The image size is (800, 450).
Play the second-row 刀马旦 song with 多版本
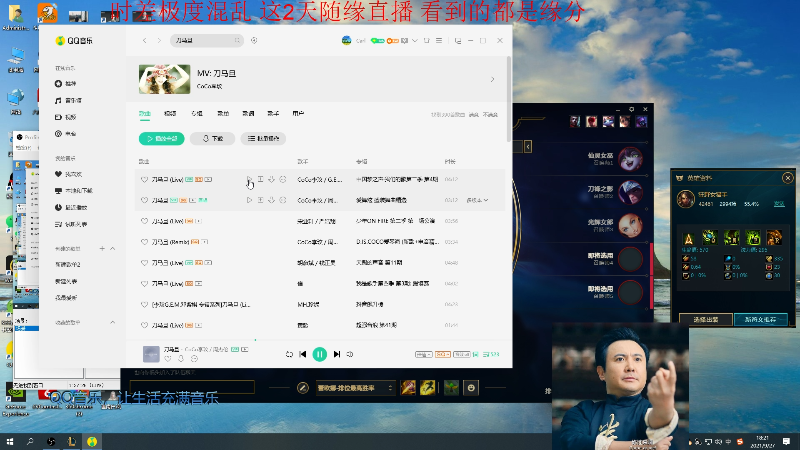(x=249, y=200)
